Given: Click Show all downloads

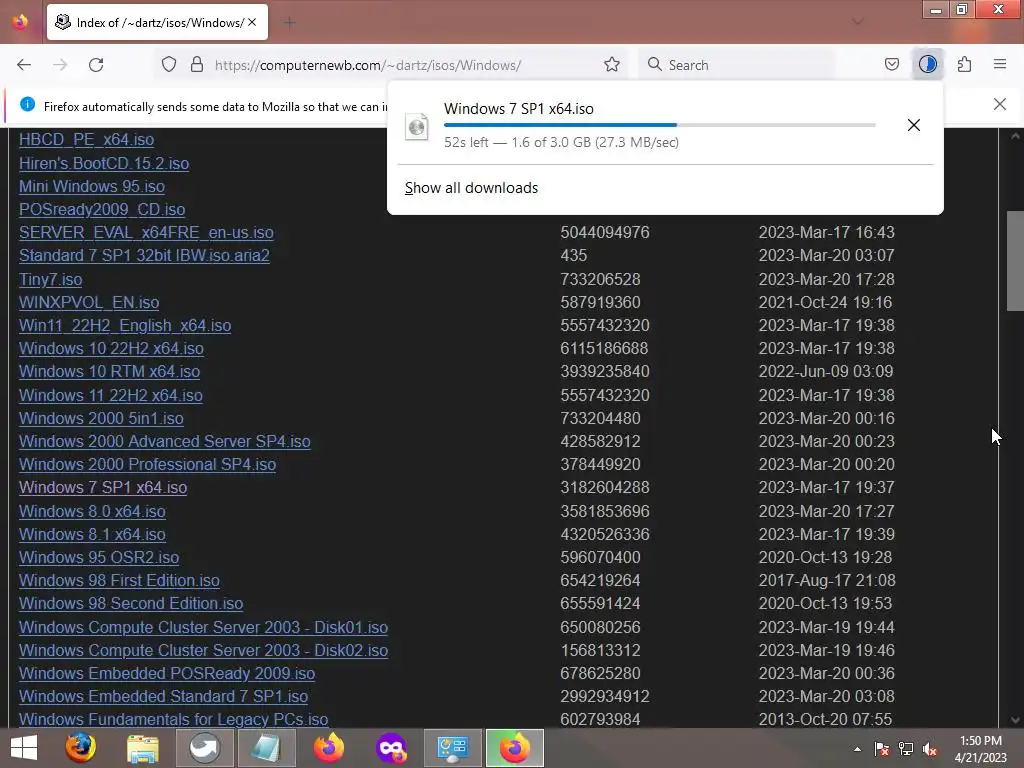Looking at the screenshot, I should point(471,188).
